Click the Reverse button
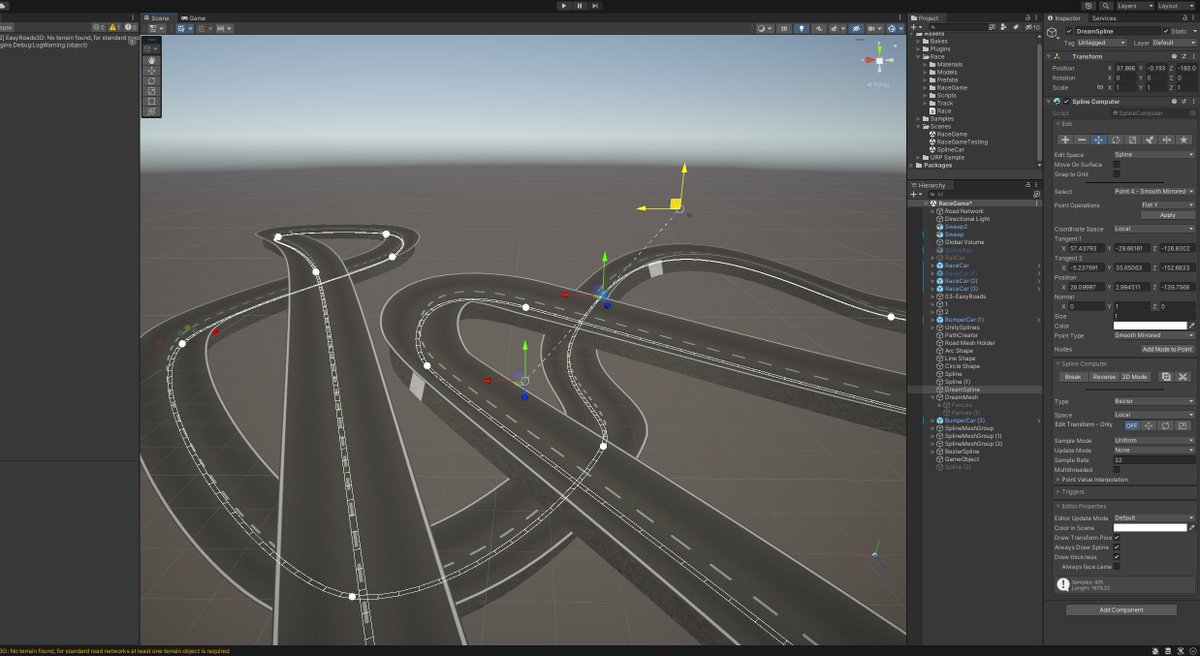The width and height of the screenshot is (1200, 656). click(1104, 377)
